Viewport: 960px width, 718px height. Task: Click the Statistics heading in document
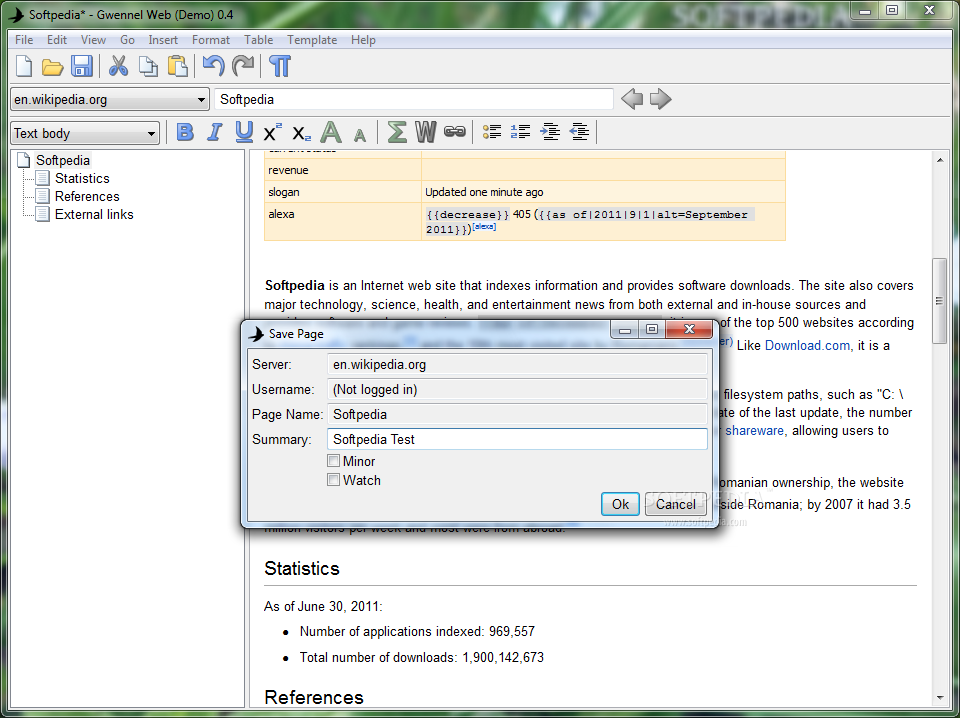tap(302, 568)
